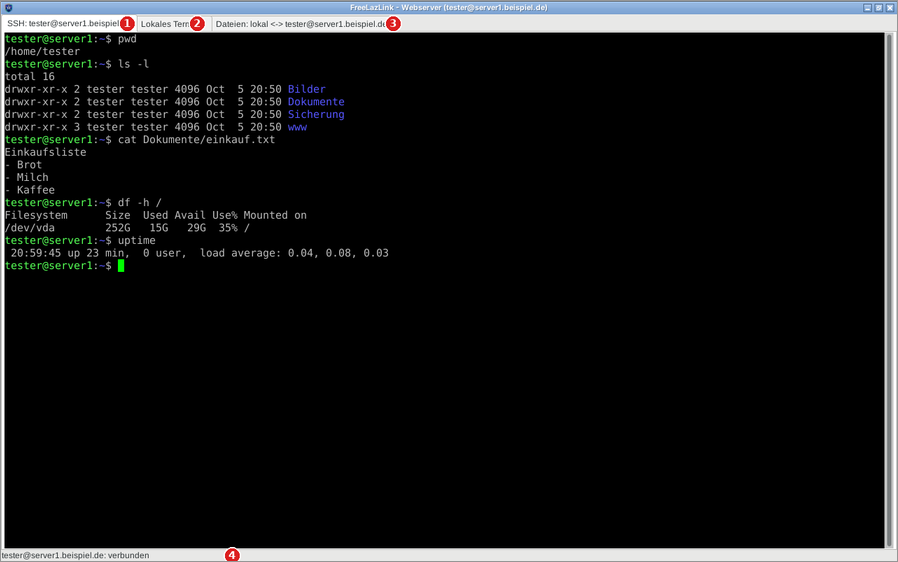898x562 pixels.
Task: Click the 'load average: 0.04, 0.08, 0.03' text
Action: point(294,253)
